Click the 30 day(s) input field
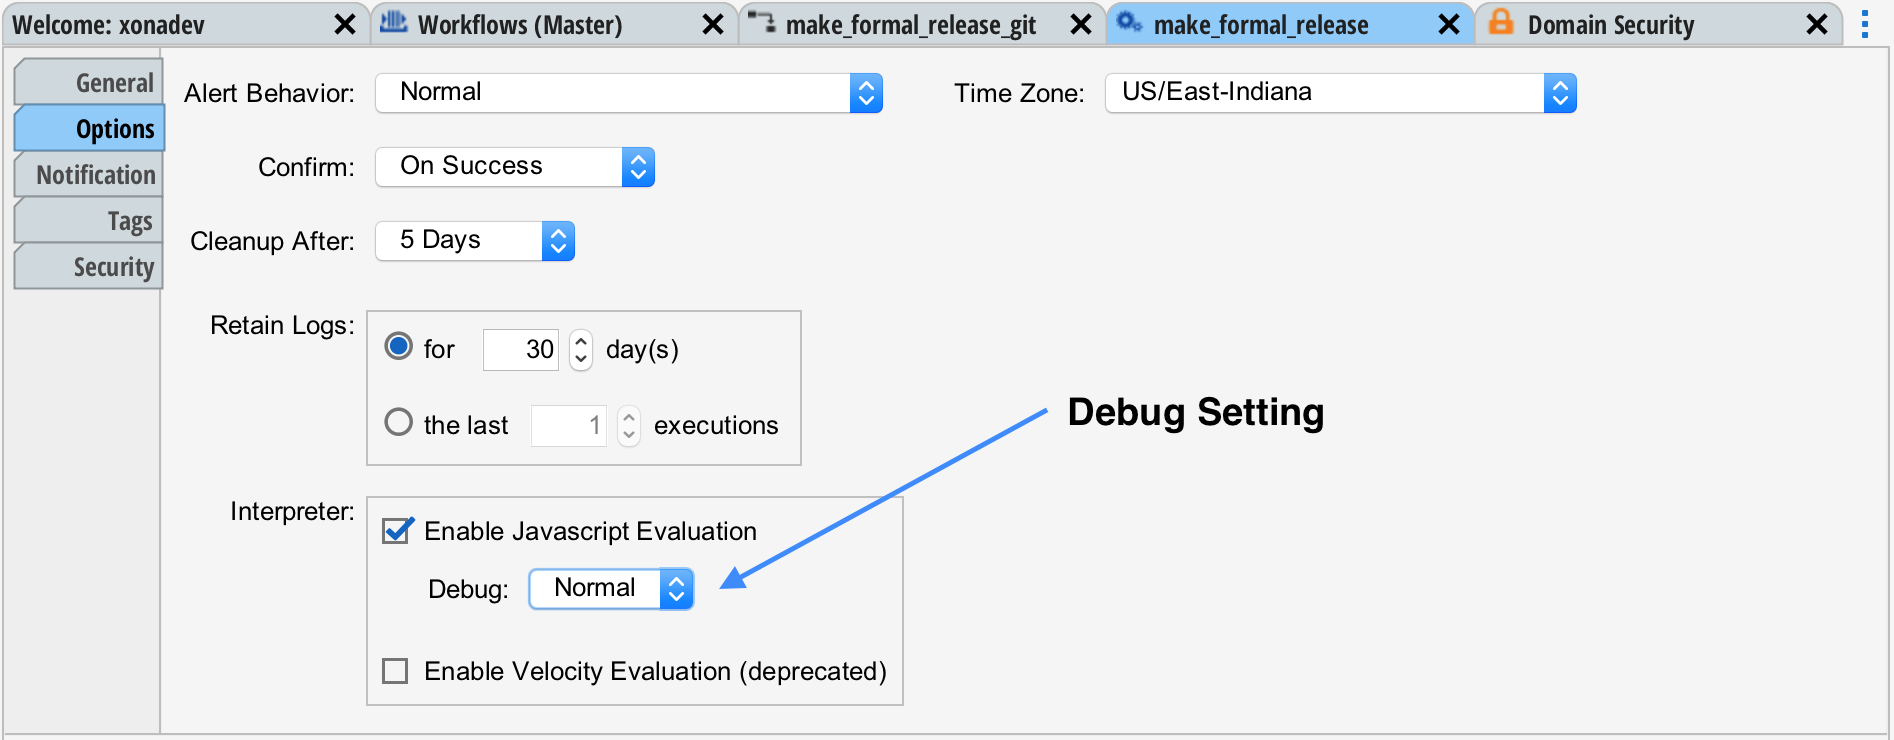The image size is (1894, 740). pos(520,348)
